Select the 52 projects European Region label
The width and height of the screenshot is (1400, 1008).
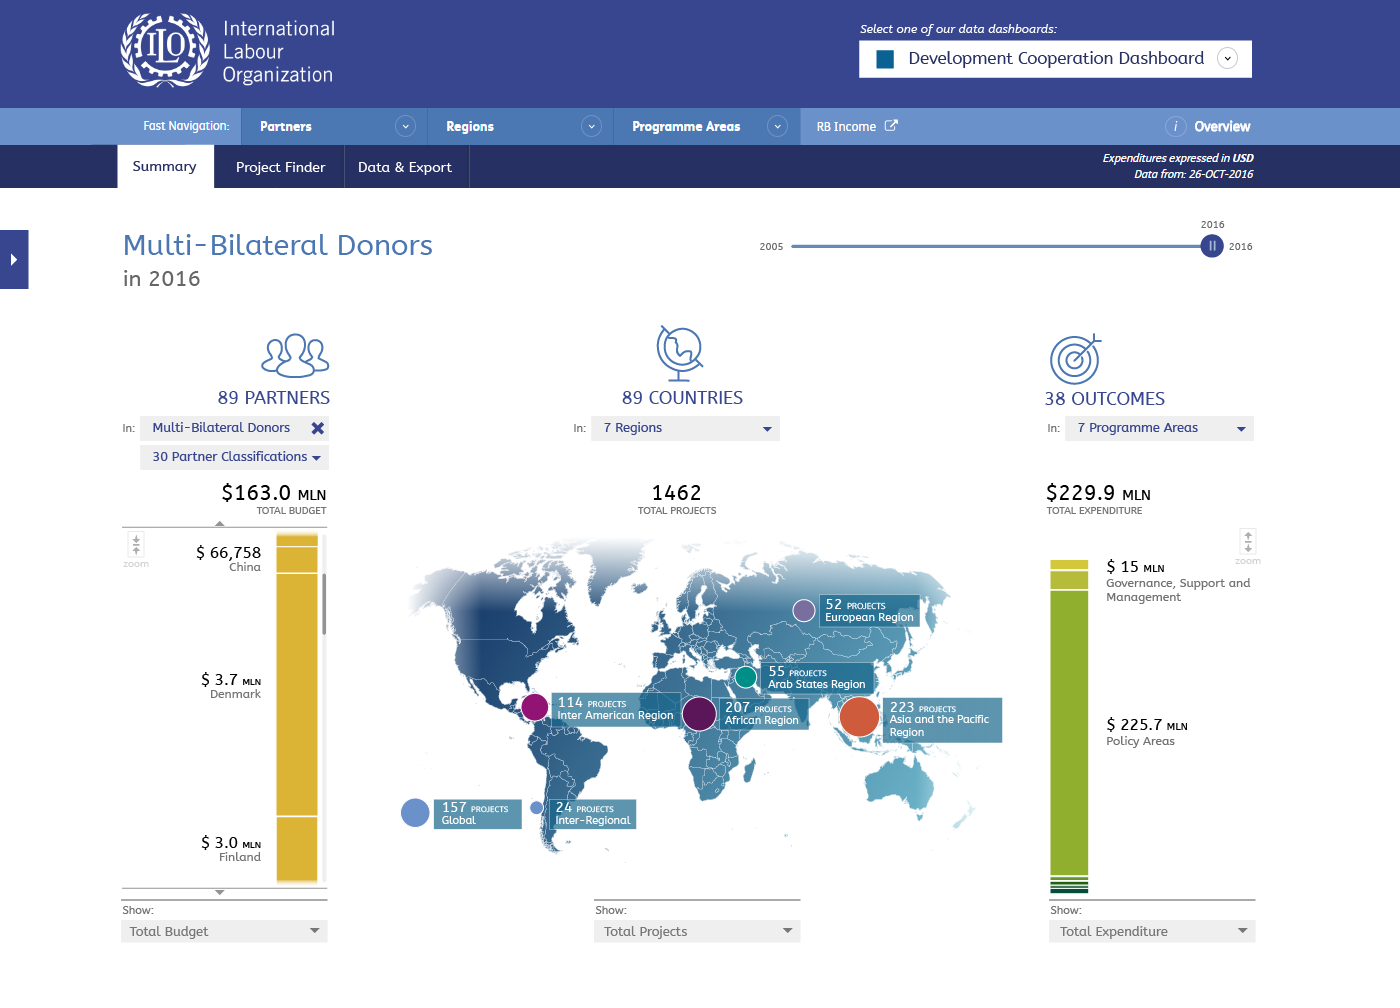(x=868, y=611)
